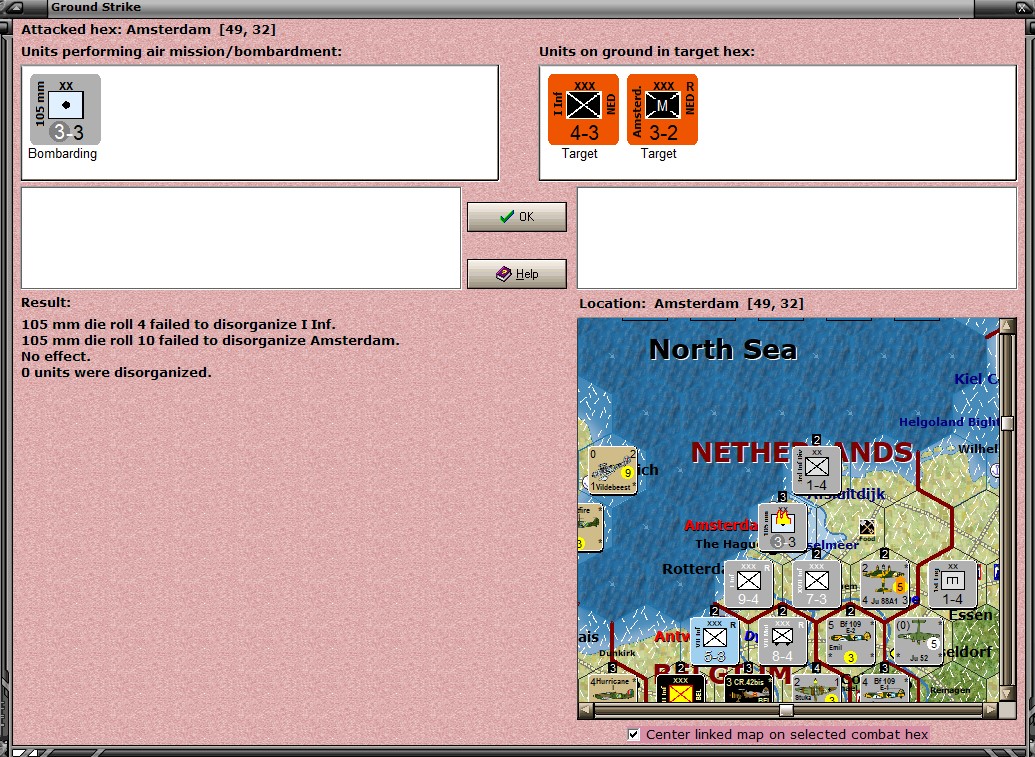The width and height of the screenshot is (1035, 757).
Task: Click the map horizontal scrollbar right arrow
Action: pos(990,710)
